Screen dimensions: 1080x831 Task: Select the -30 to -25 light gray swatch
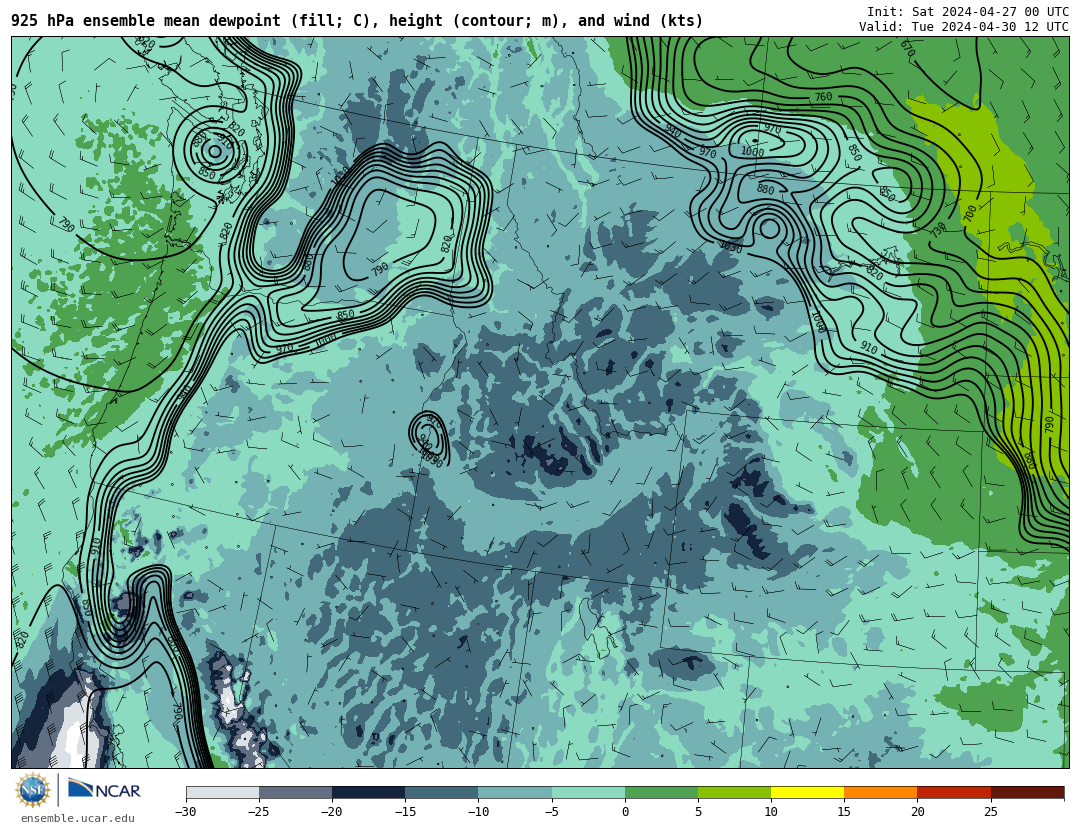[222, 792]
